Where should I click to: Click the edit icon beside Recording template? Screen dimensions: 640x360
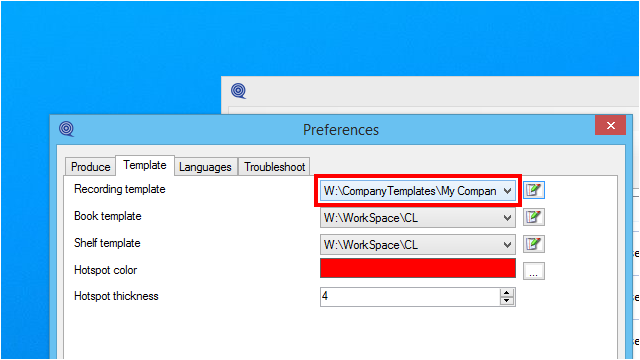[x=533, y=190]
